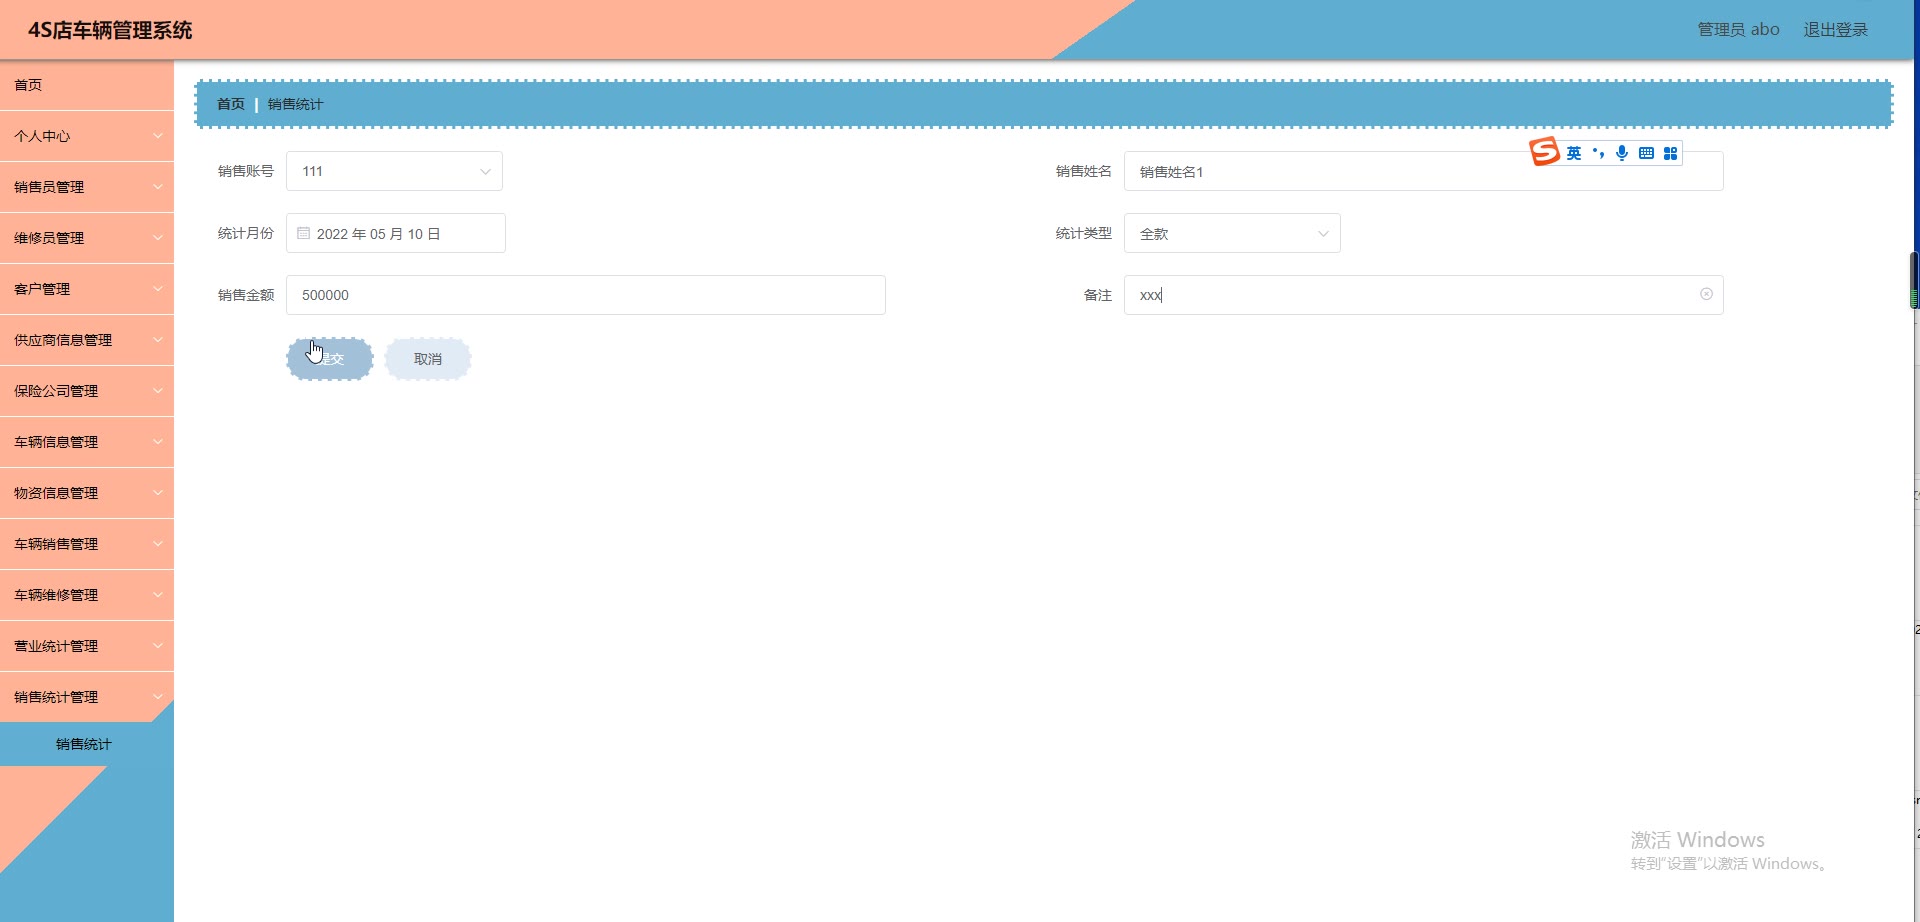Expand the 营业统计管理 sidebar menu

(87, 646)
